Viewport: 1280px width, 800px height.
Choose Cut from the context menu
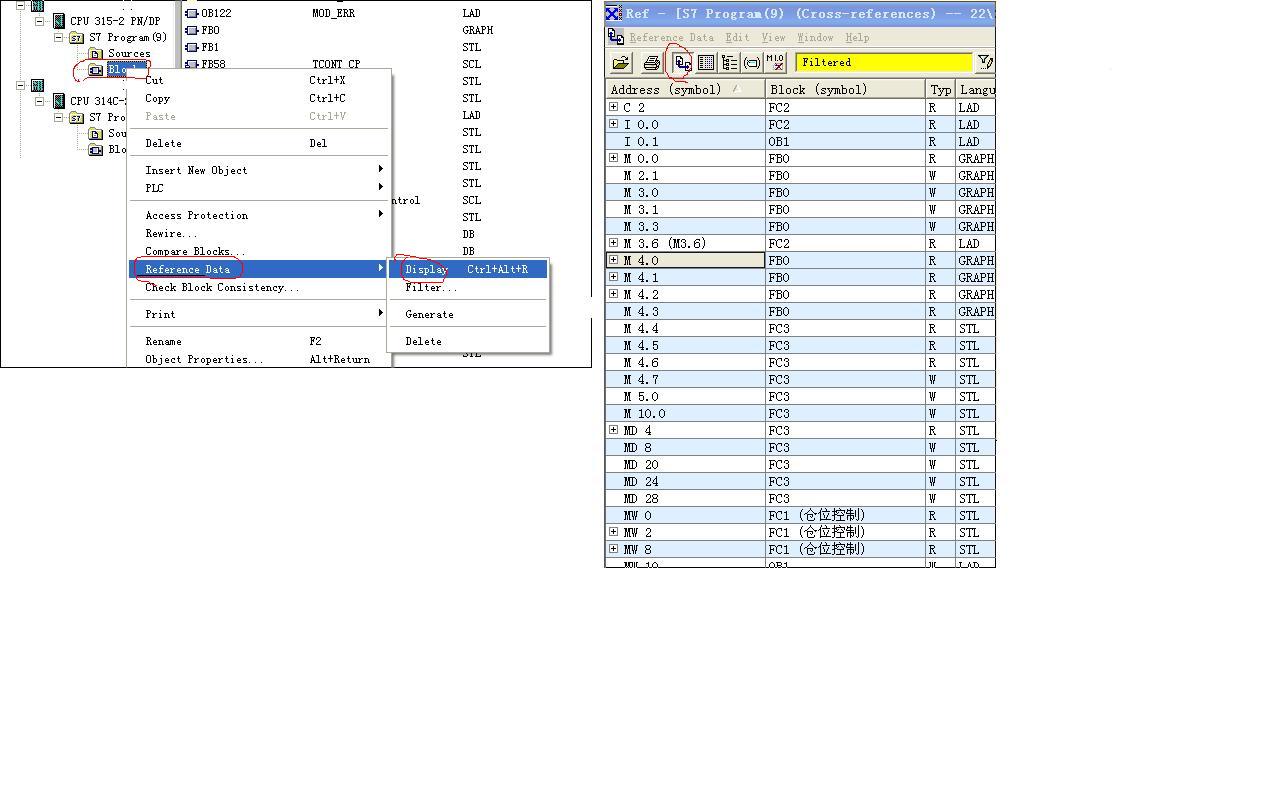[x=259, y=80]
